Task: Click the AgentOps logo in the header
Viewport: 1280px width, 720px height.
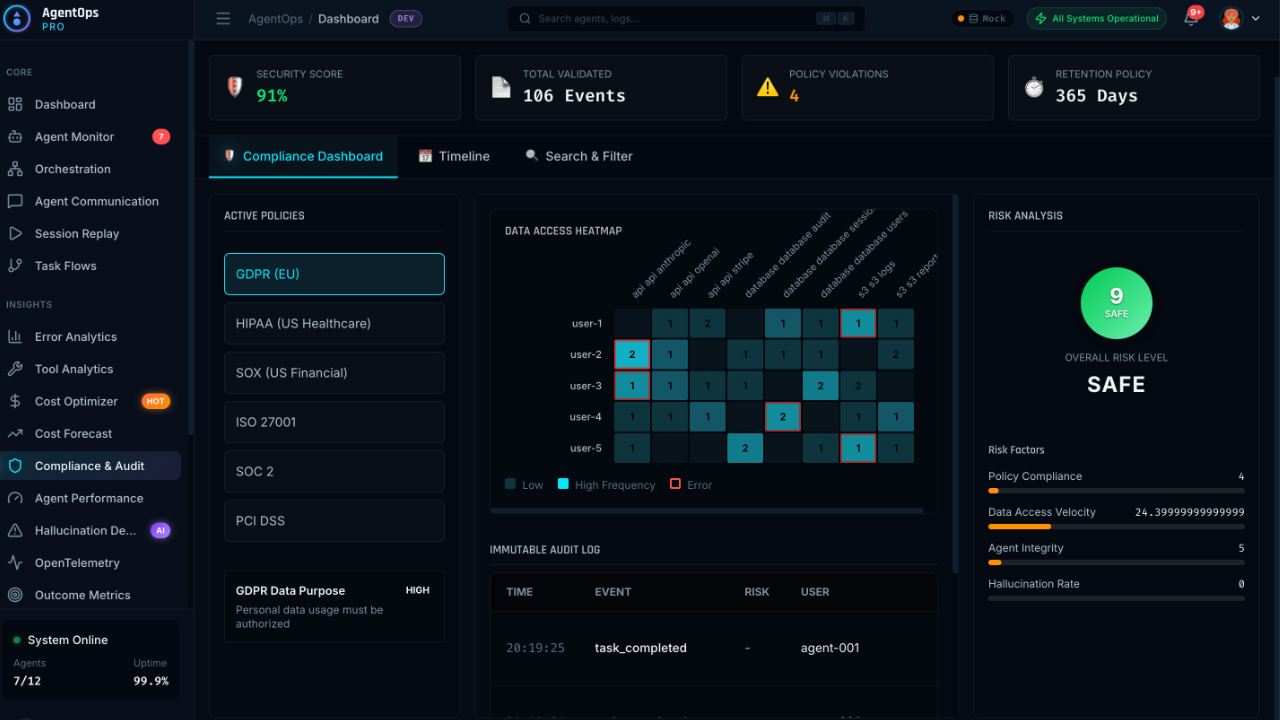Action: coord(17,18)
